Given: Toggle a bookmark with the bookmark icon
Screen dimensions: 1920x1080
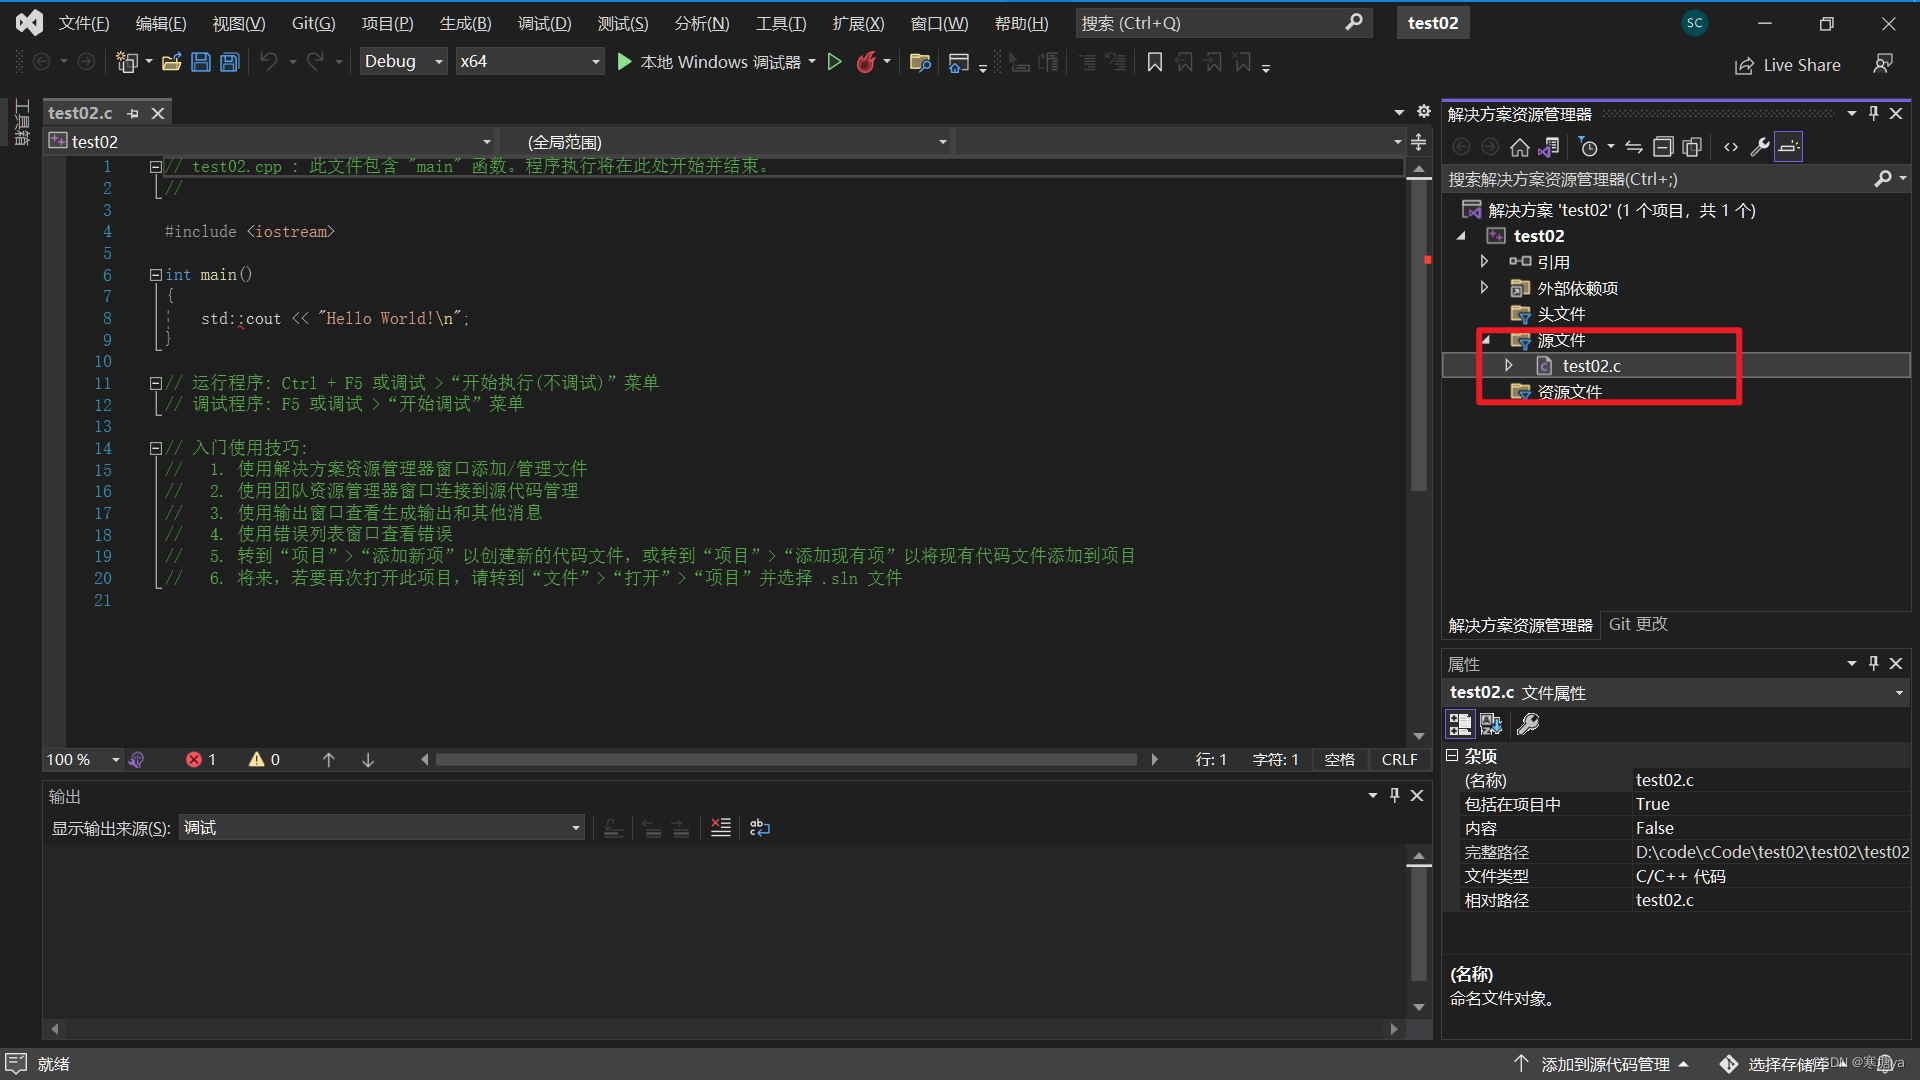Looking at the screenshot, I should (1154, 63).
